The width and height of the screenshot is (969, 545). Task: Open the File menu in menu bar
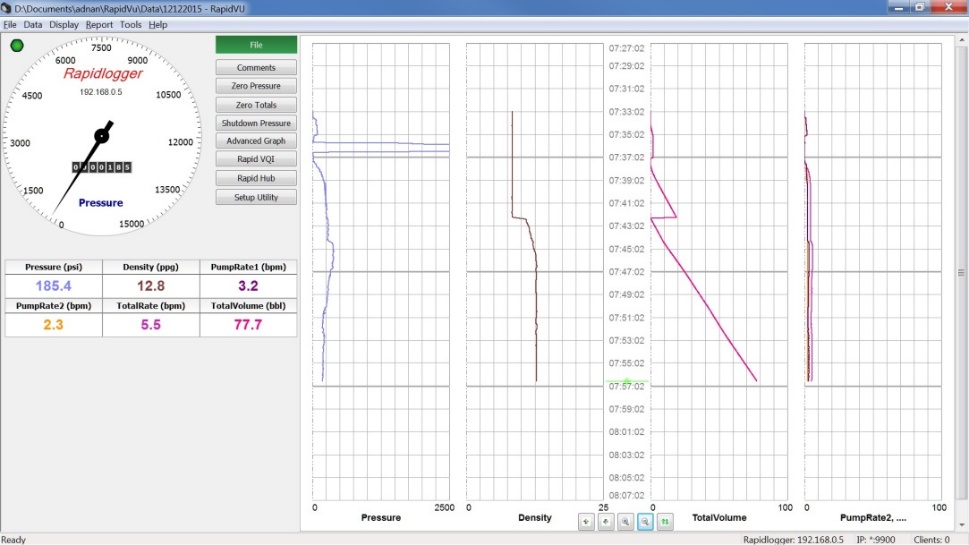(x=10, y=24)
